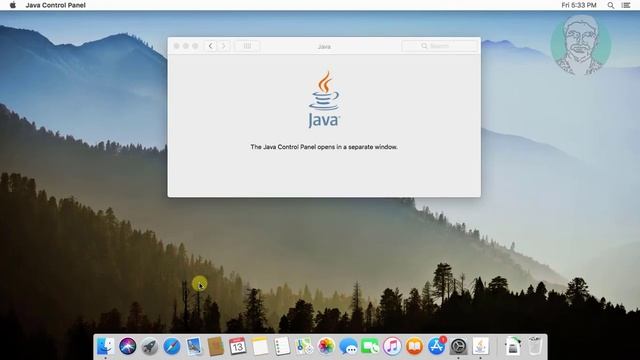Open Messages speech bubble icon in dock
This screenshot has height=360, width=640.
click(348, 347)
